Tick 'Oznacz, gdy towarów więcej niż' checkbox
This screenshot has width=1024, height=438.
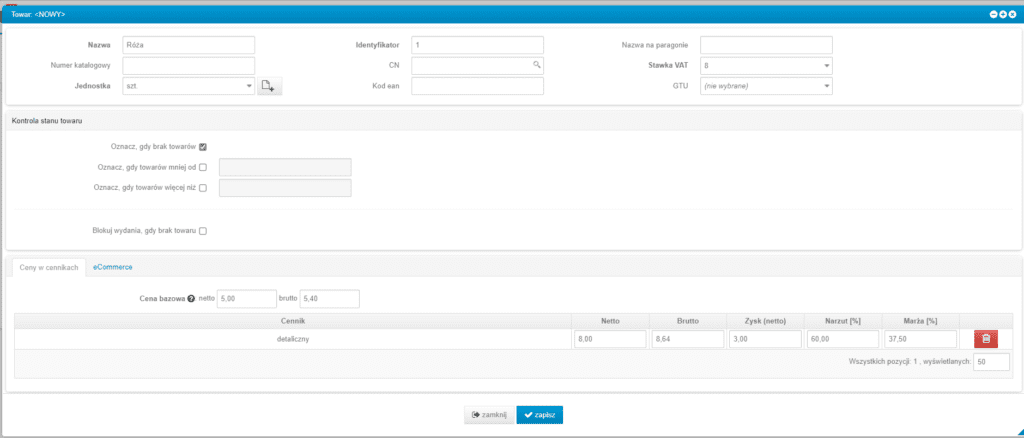[203, 188]
